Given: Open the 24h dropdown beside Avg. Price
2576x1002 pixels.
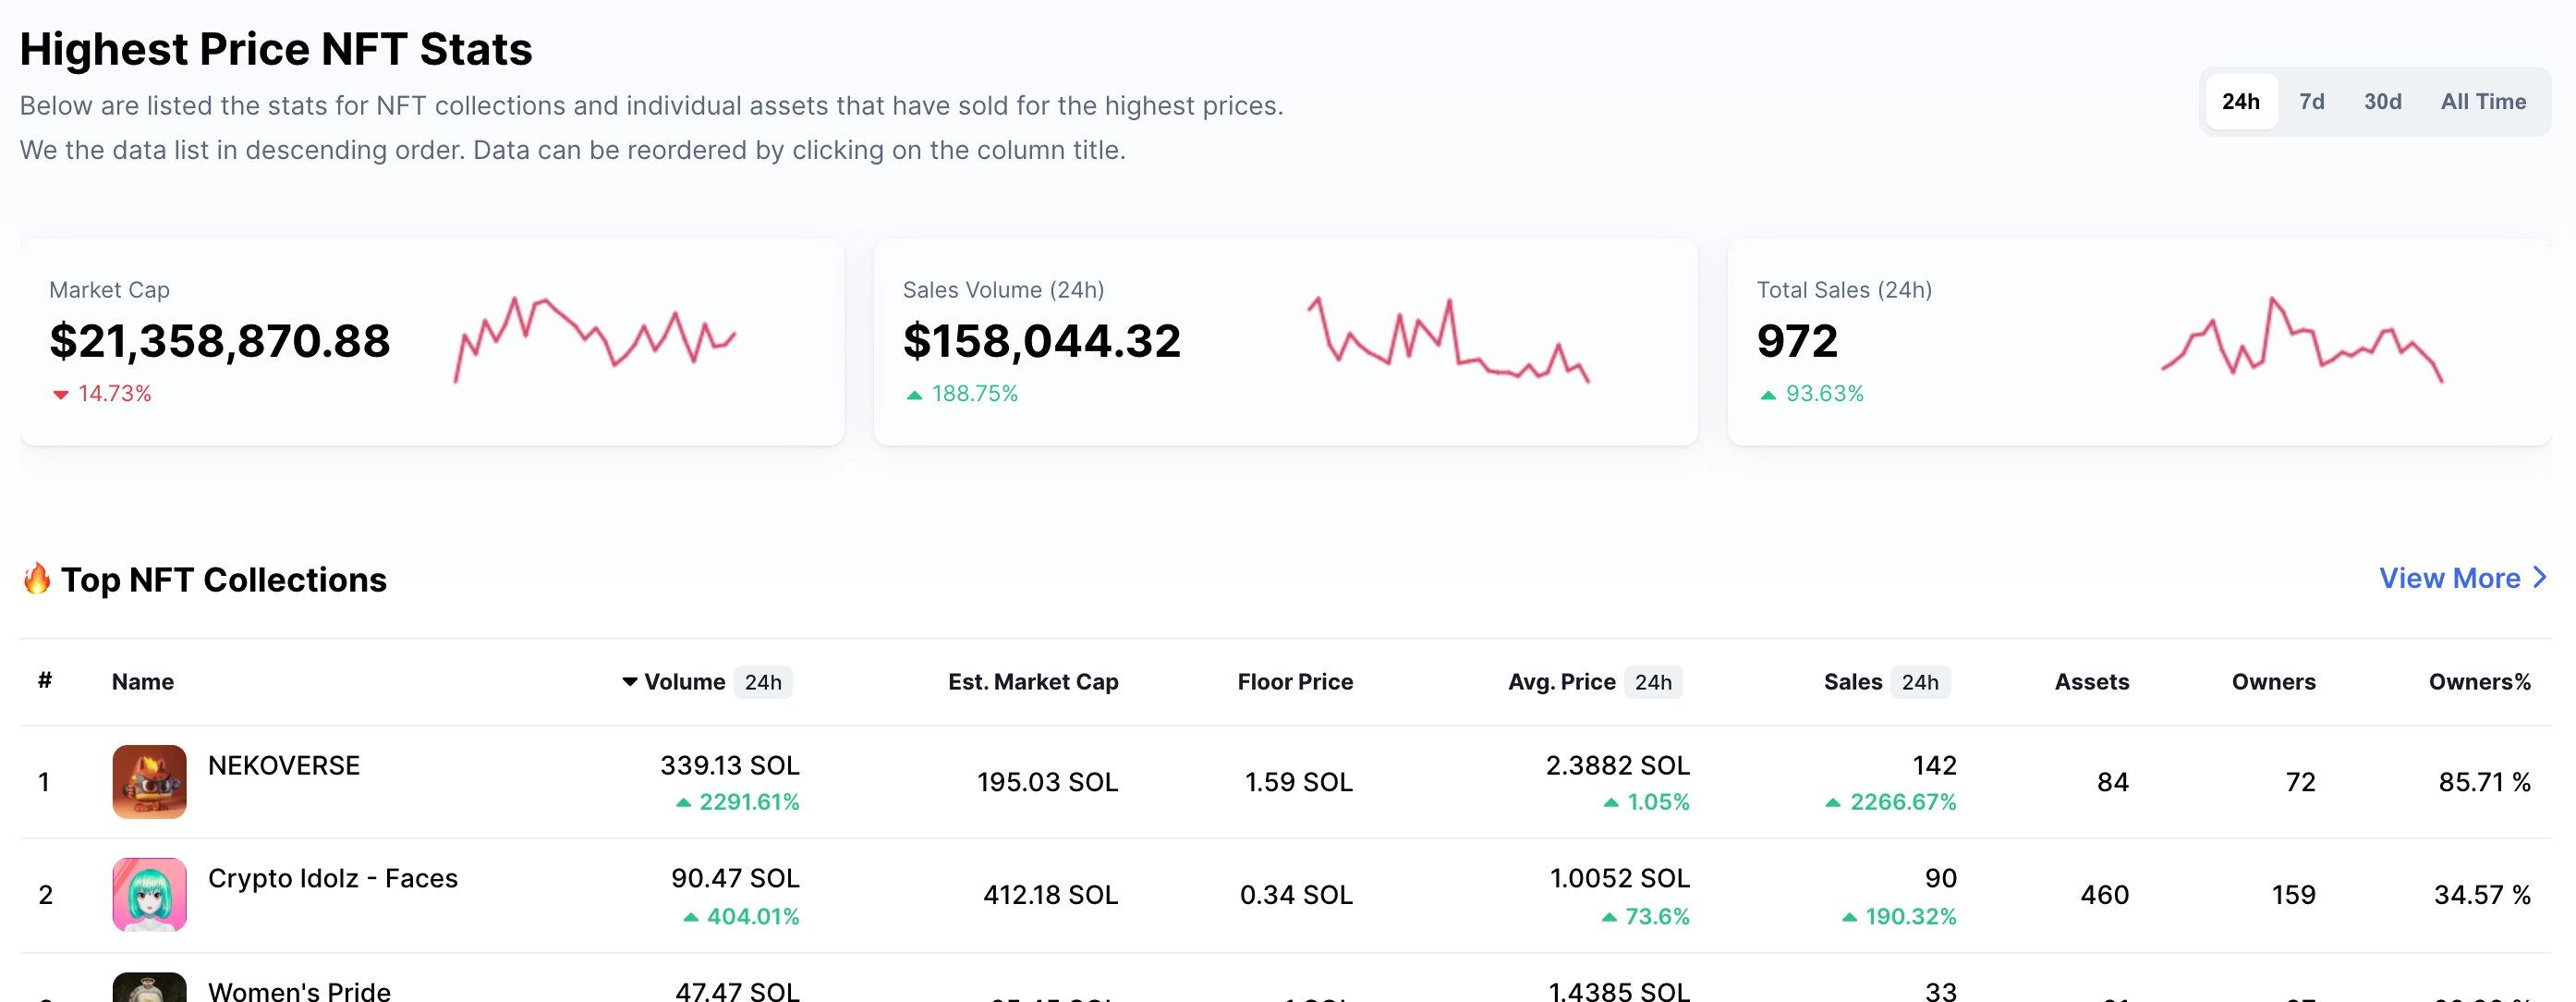Looking at the screenshot, I should (1653, 682).
